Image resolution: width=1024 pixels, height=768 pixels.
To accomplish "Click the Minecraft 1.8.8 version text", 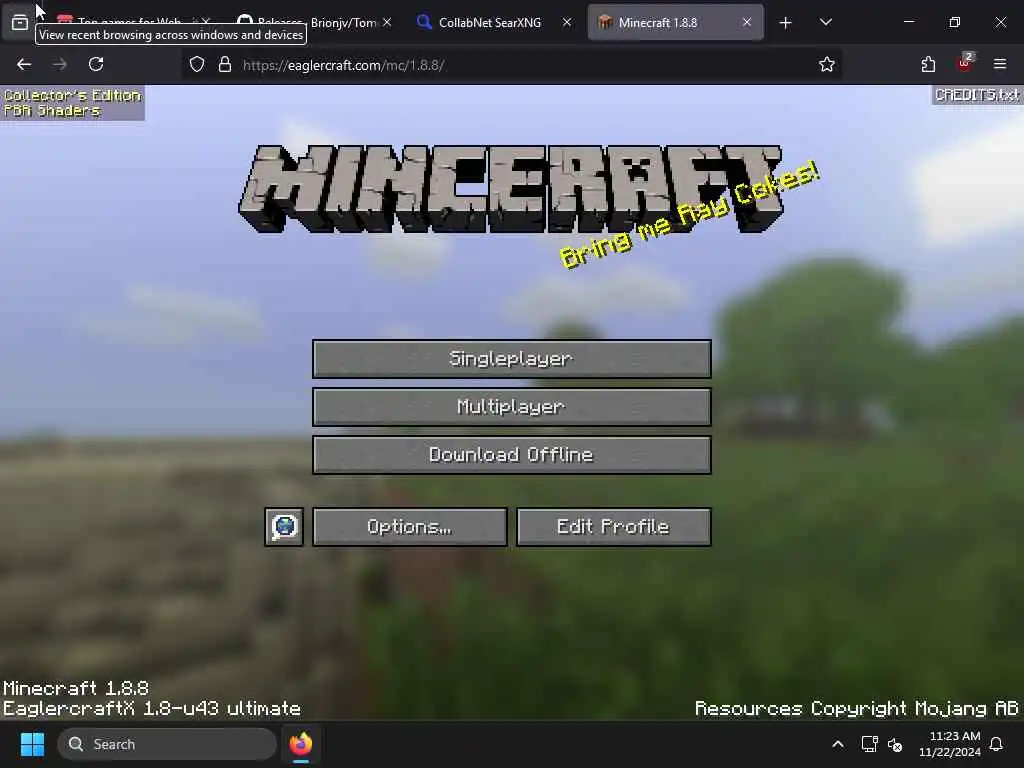I will tap(76, 688).
